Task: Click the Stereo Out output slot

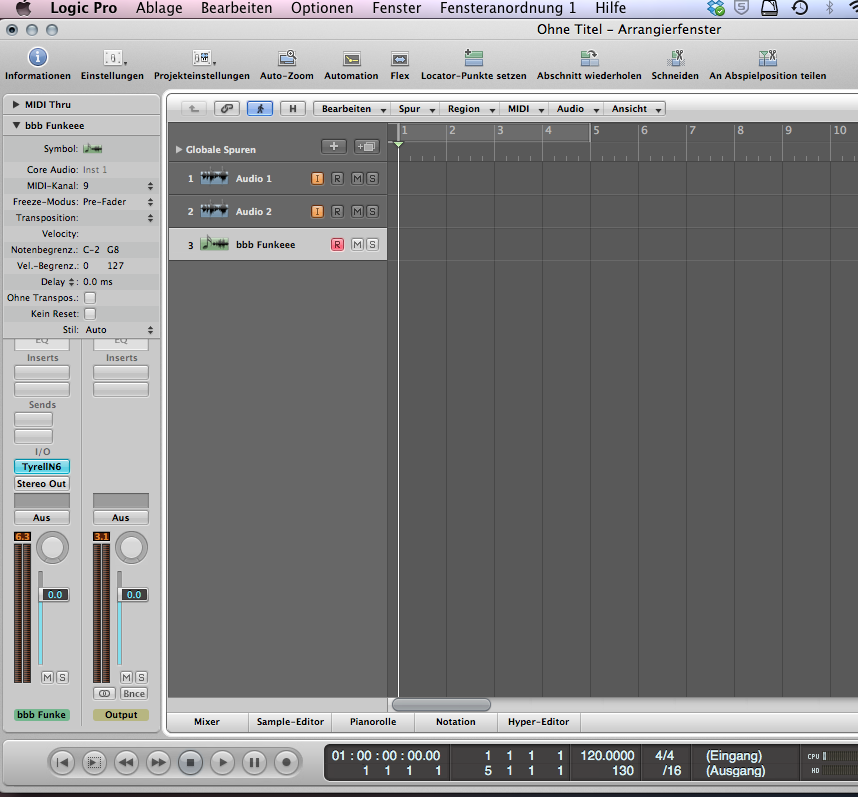Action: point(42,484)
